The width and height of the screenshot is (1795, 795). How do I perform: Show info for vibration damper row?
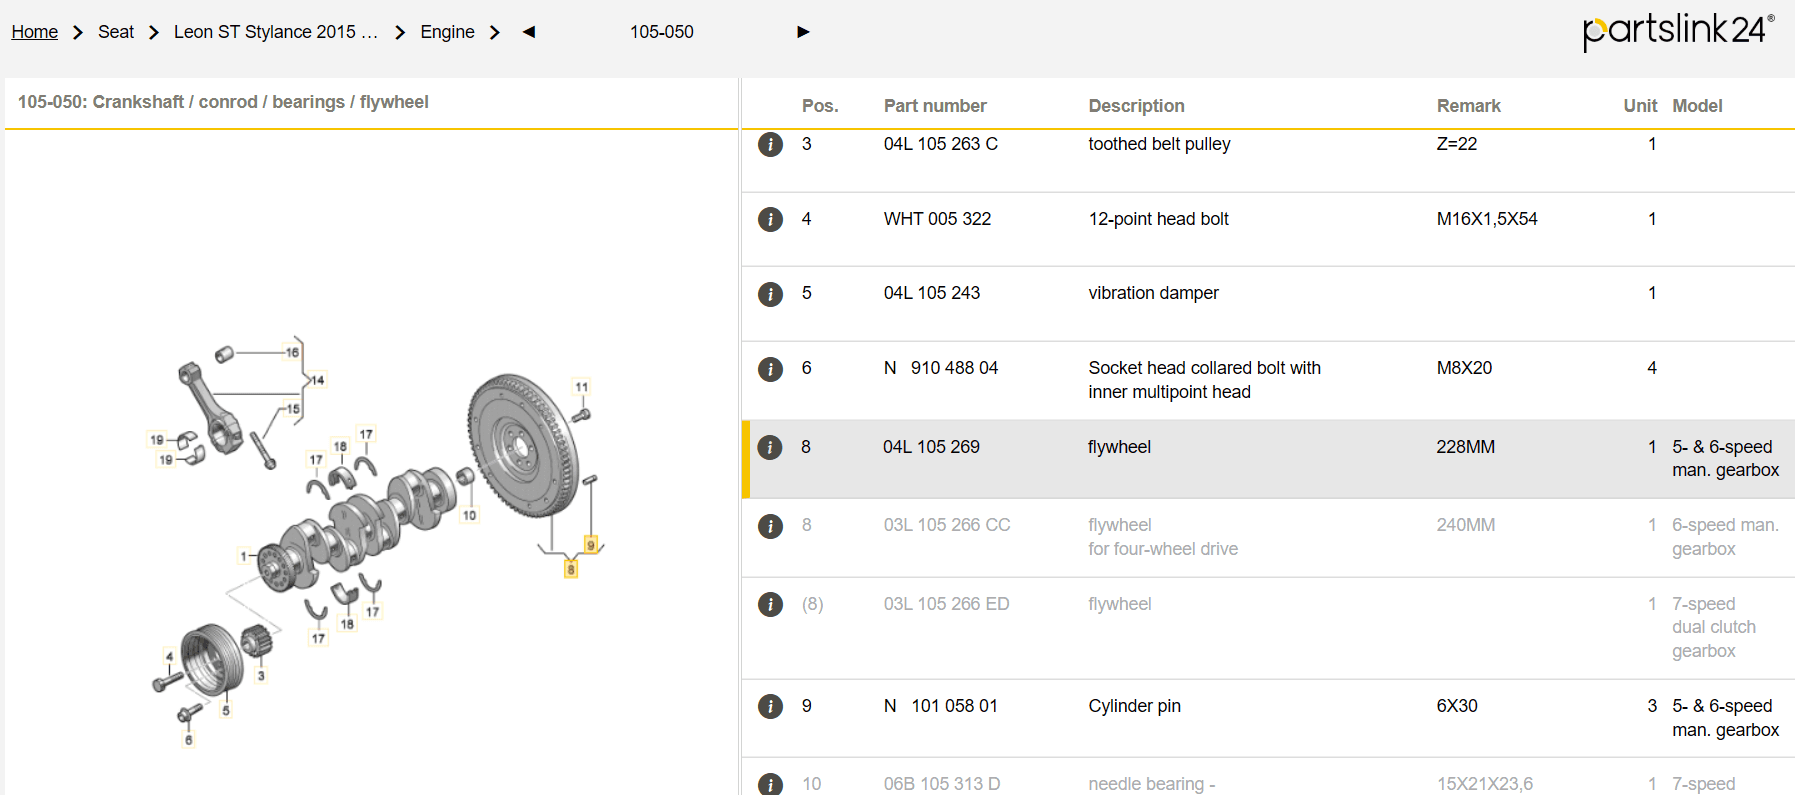(770, 294)
